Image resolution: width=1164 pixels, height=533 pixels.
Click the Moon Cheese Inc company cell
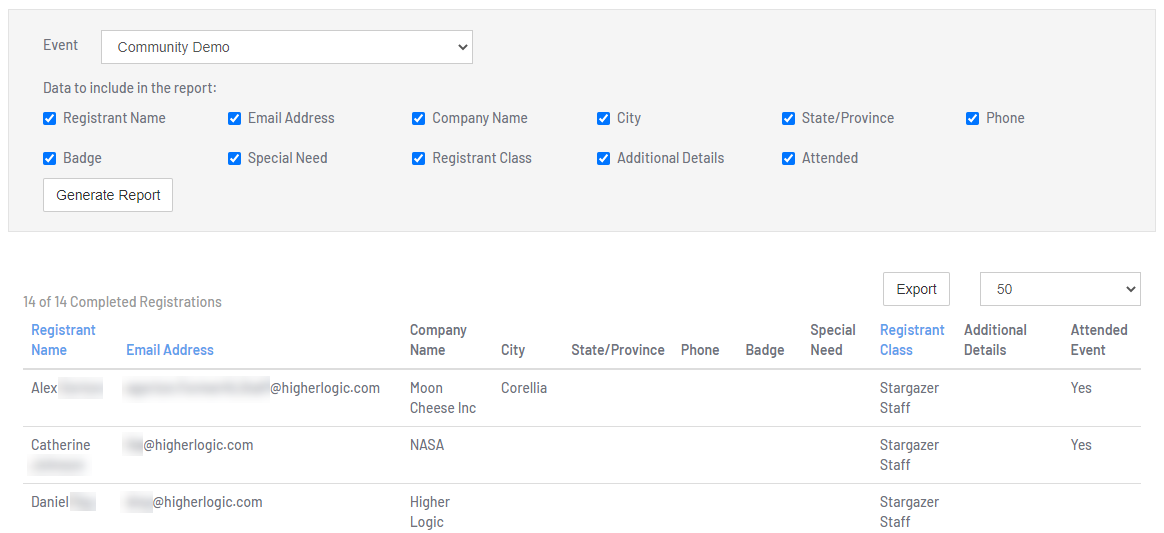pyautogui.click(x=442, y=398)
